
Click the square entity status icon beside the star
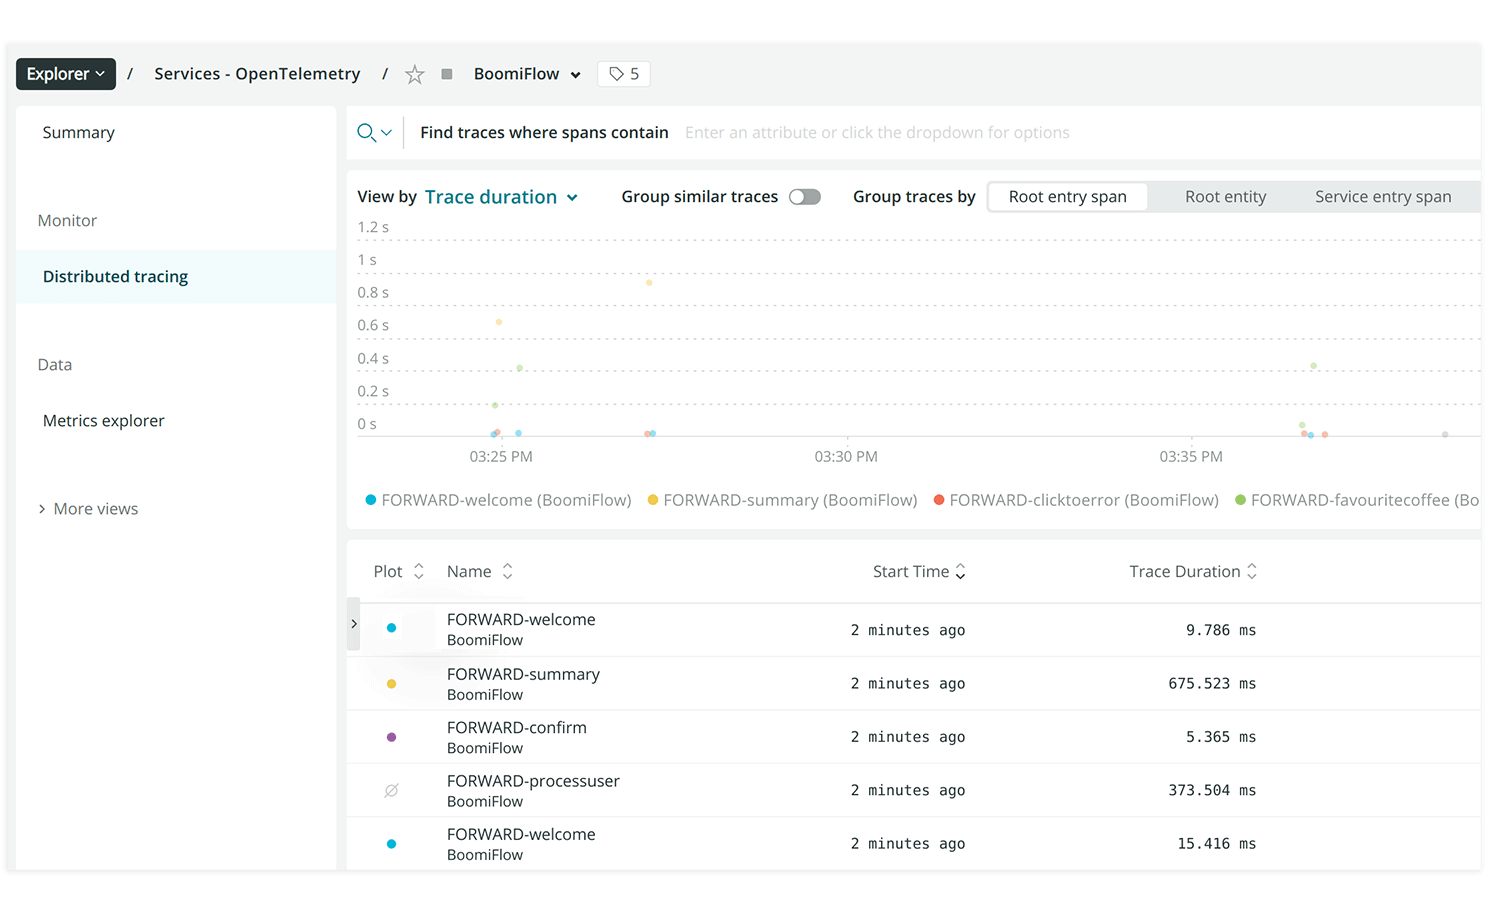click(446, 73)
